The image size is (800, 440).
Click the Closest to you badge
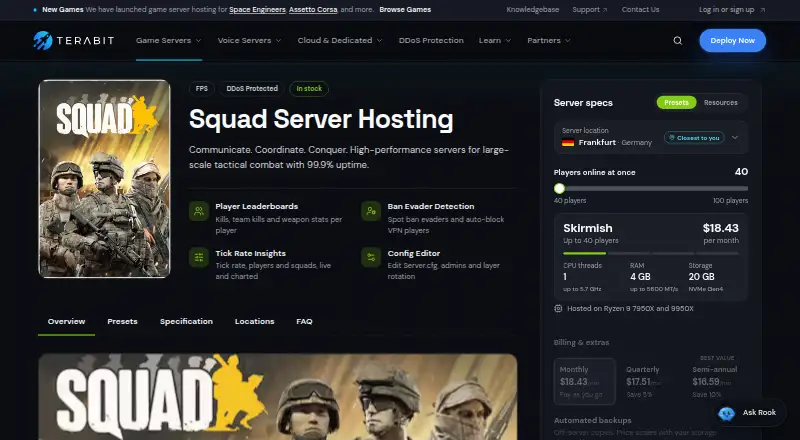[694, 138]
